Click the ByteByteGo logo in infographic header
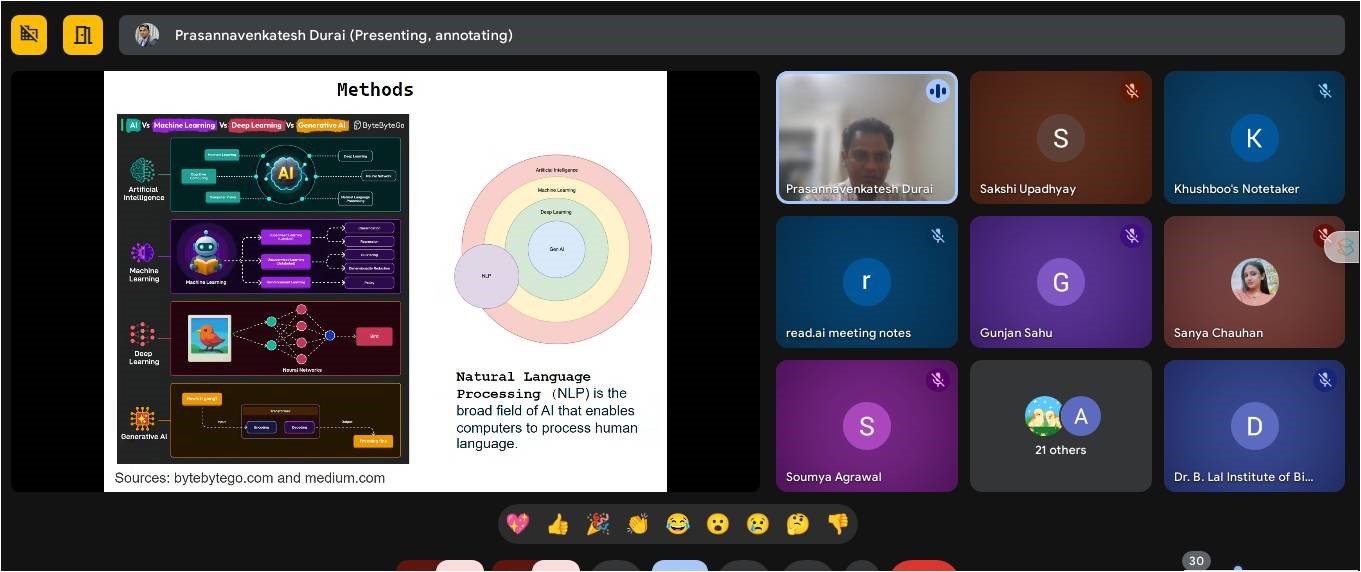This screenshot has width=1361, height=572. tap(379, 125)
